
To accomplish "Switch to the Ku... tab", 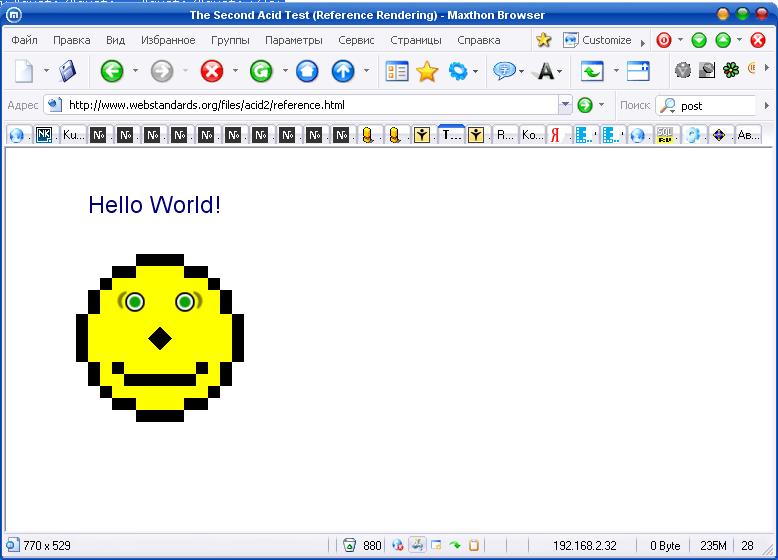I will point(73,134).
